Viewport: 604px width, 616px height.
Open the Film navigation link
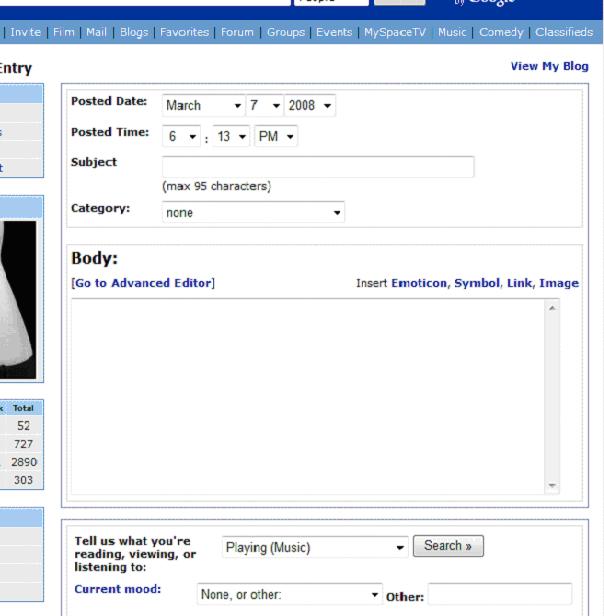pos(63,32)
